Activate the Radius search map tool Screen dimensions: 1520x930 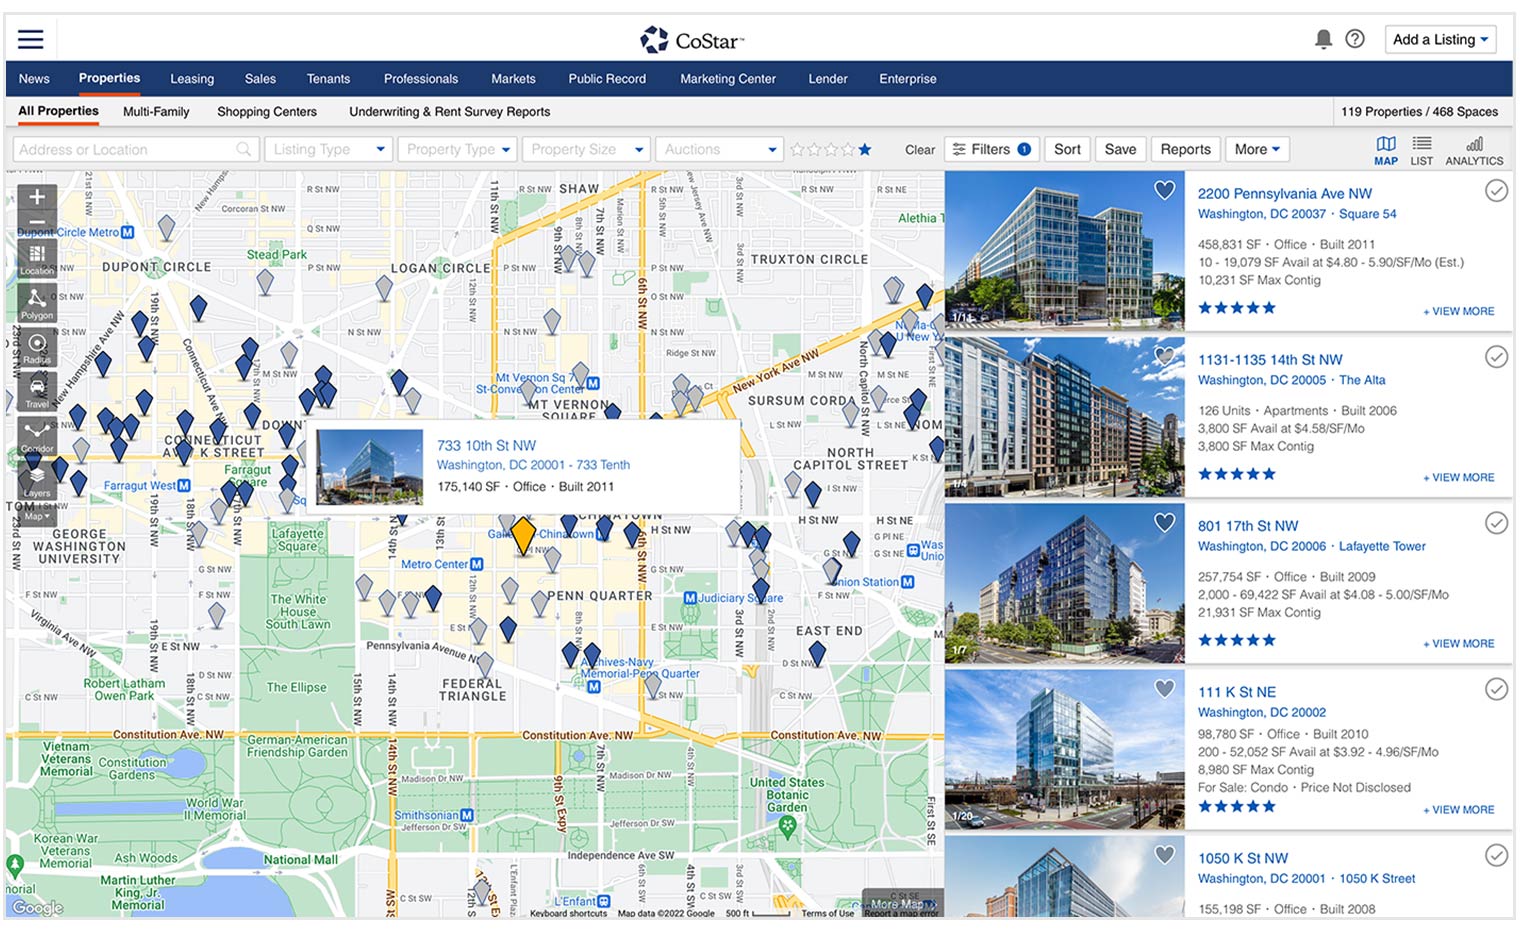[37, 347]
